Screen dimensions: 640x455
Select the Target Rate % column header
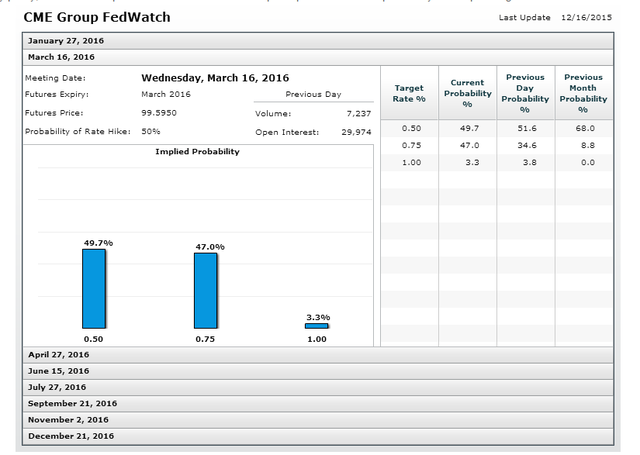(x=409, y=93)
